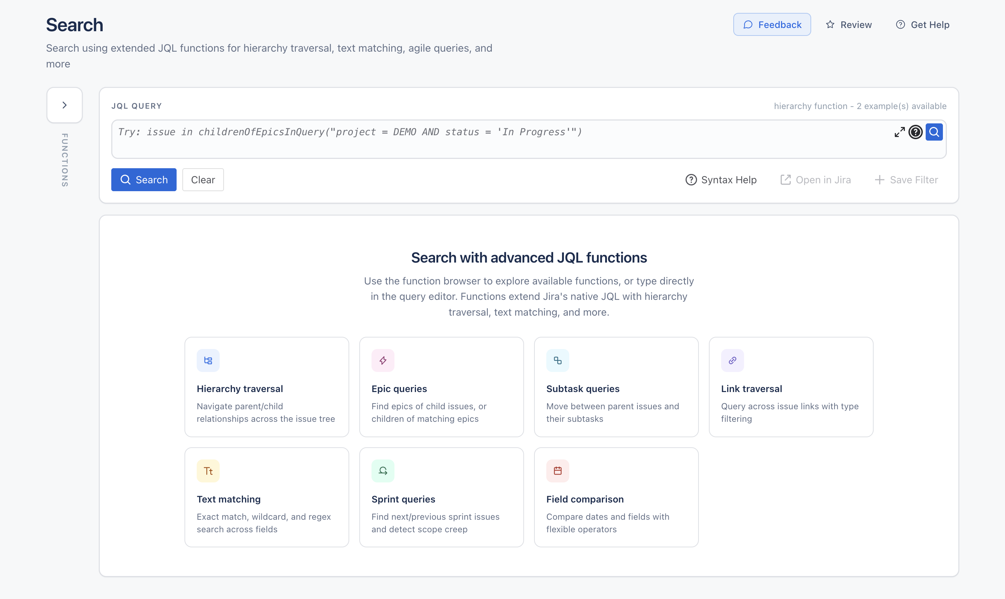
Task: Focus the JQL query input field
Action: (500, 139)
